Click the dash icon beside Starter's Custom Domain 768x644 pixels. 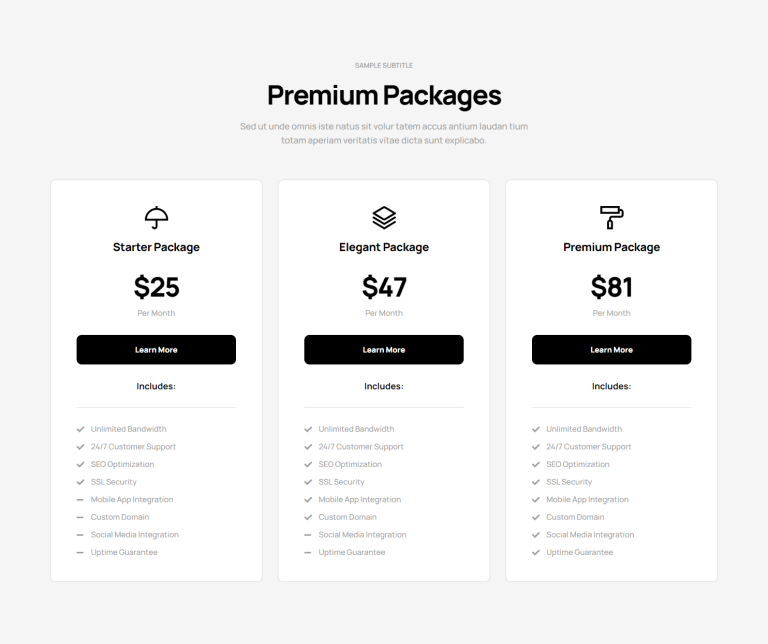click(x=80, y=517)
